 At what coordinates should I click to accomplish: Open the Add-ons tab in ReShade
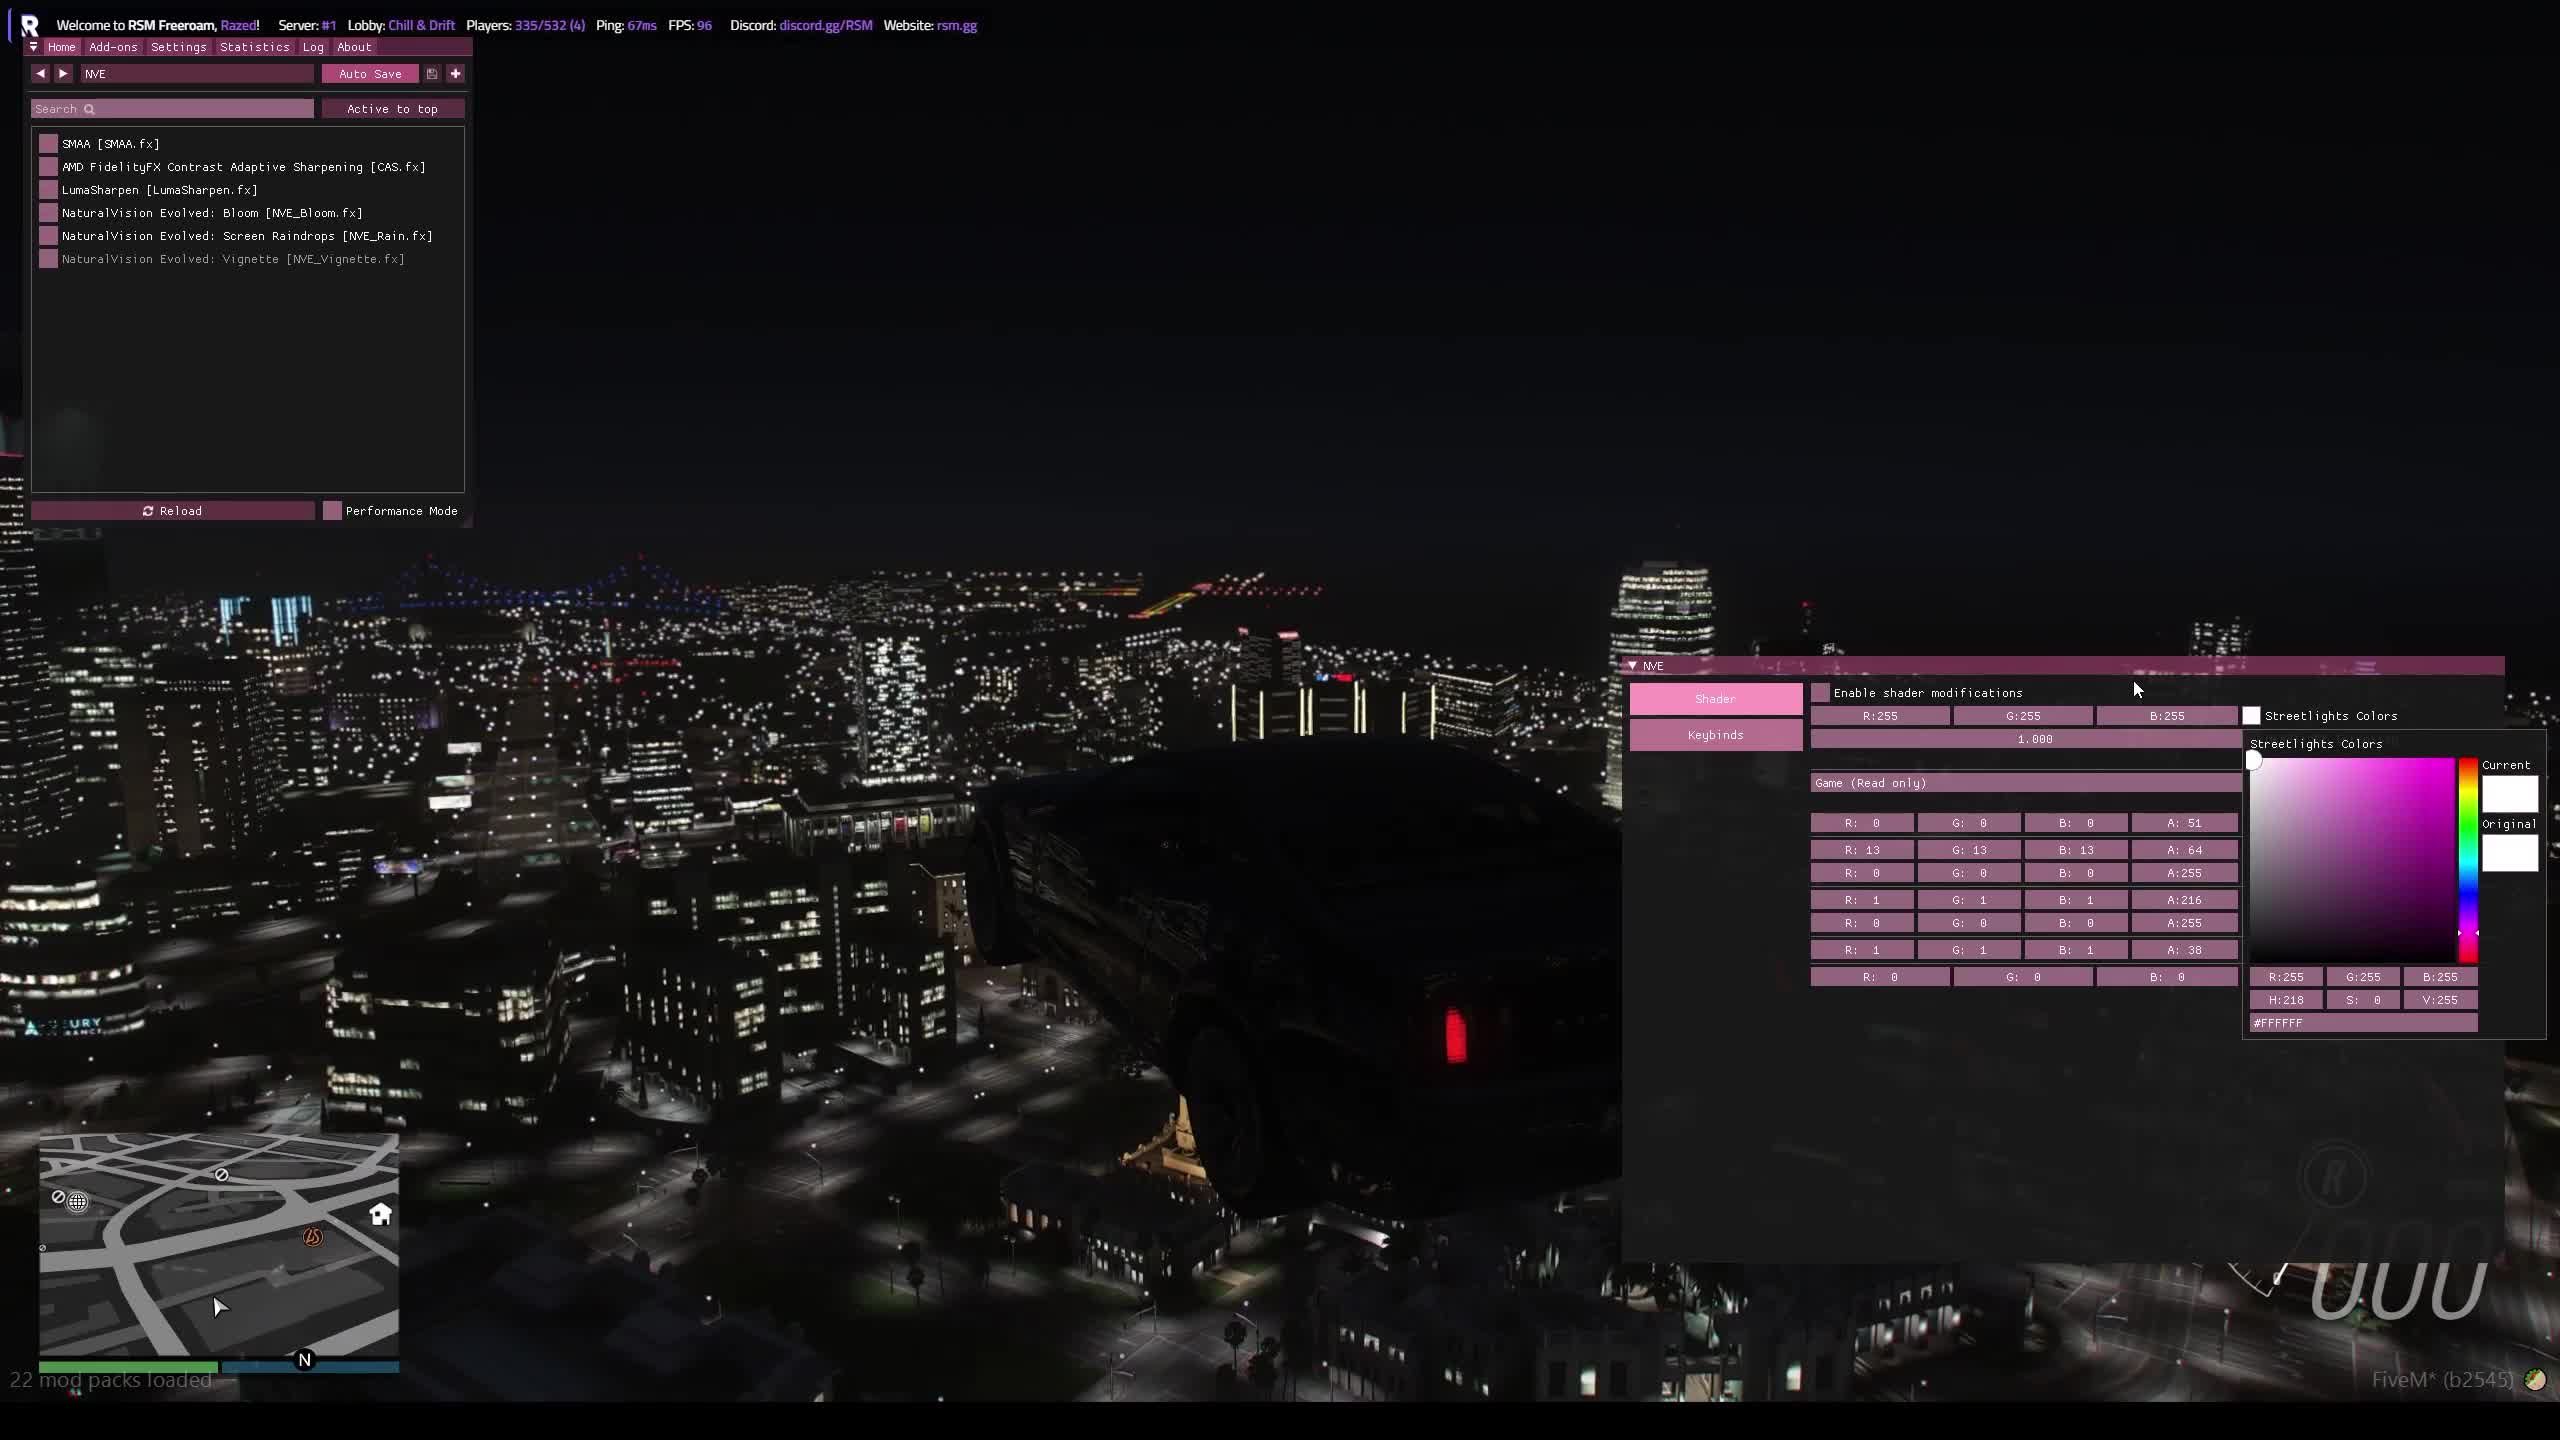pos(113,47)
